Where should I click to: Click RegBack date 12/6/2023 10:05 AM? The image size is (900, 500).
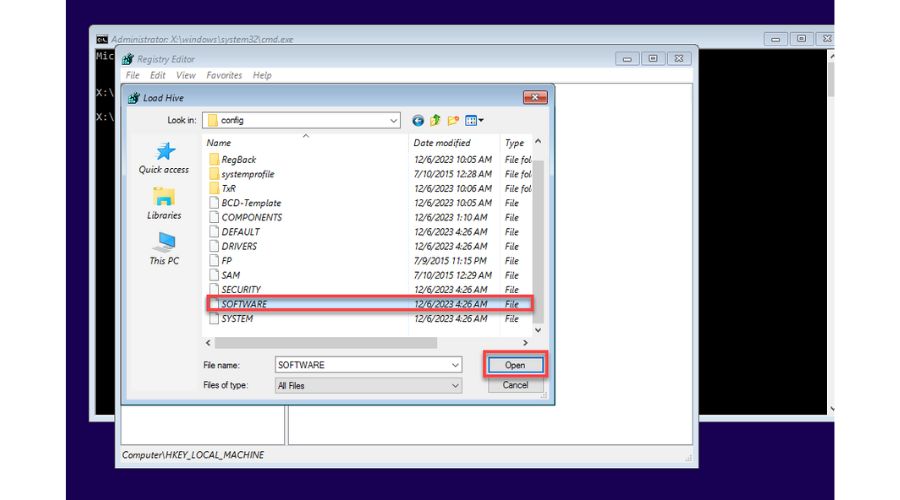click(453, 160)
